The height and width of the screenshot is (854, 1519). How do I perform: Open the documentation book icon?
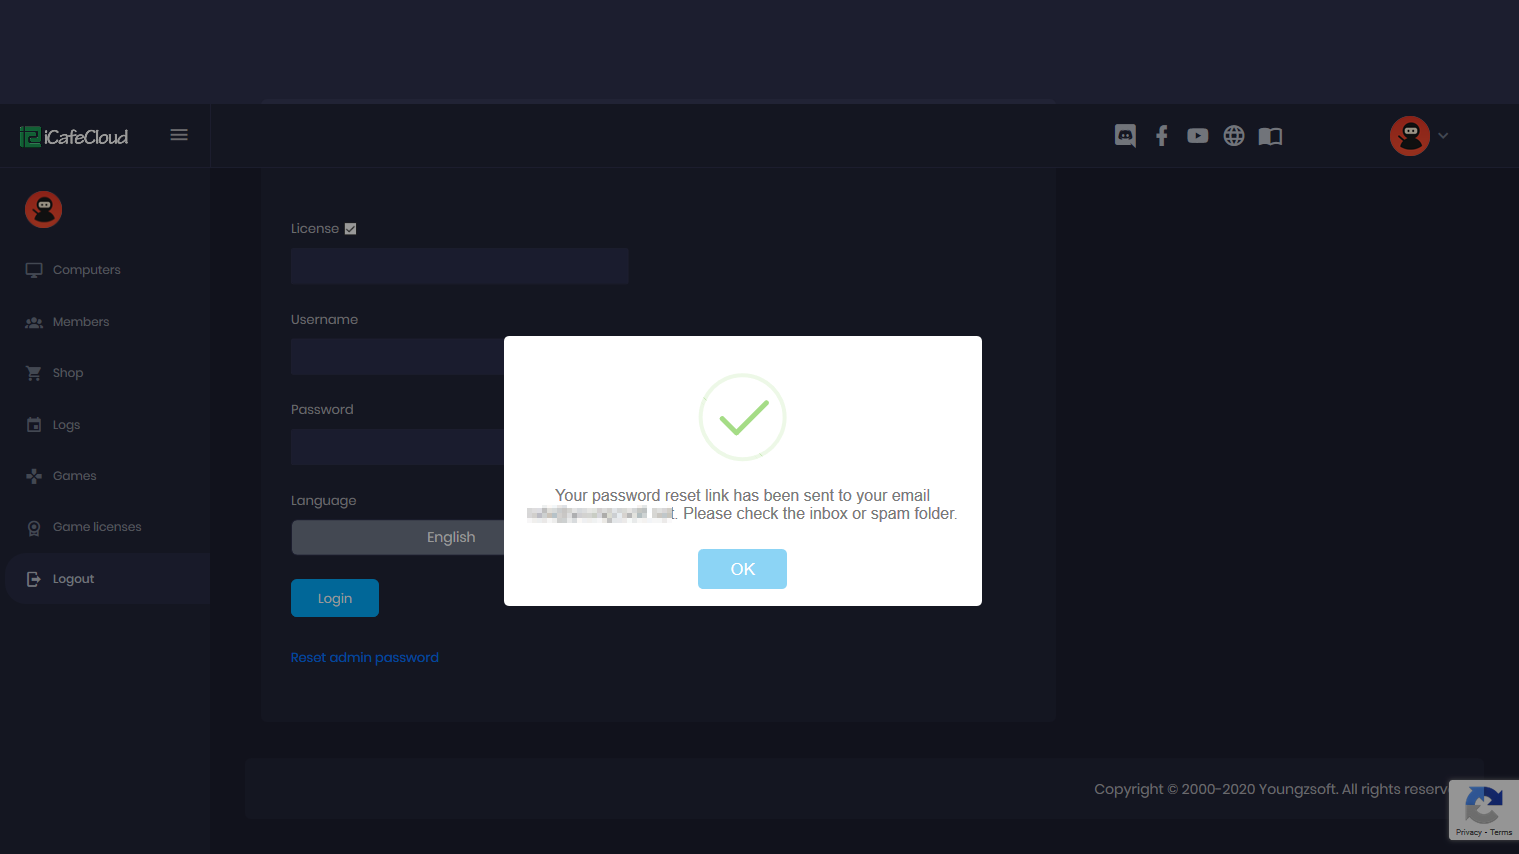pyautogui.click(x=1270, y=136)
